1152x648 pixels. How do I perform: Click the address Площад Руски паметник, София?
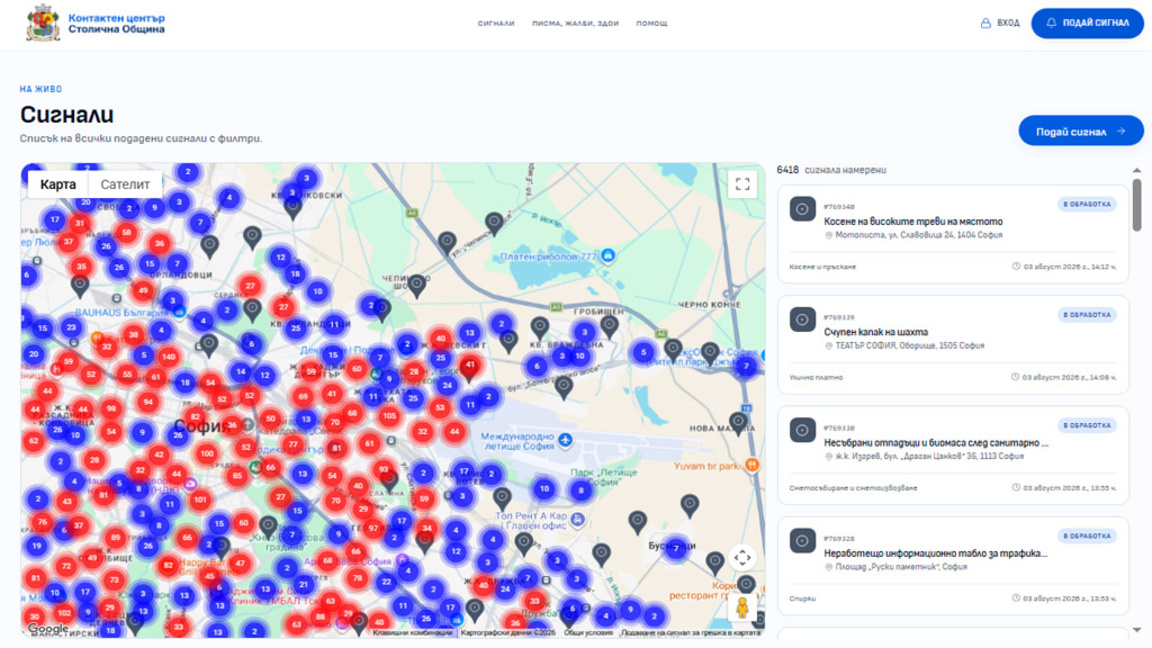901,567
